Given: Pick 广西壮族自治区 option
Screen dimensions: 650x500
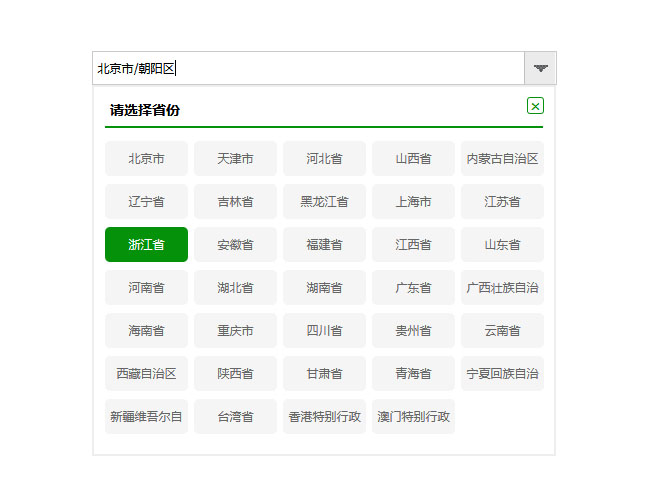Looking at the screenshot, I should (x=502, y=287).
